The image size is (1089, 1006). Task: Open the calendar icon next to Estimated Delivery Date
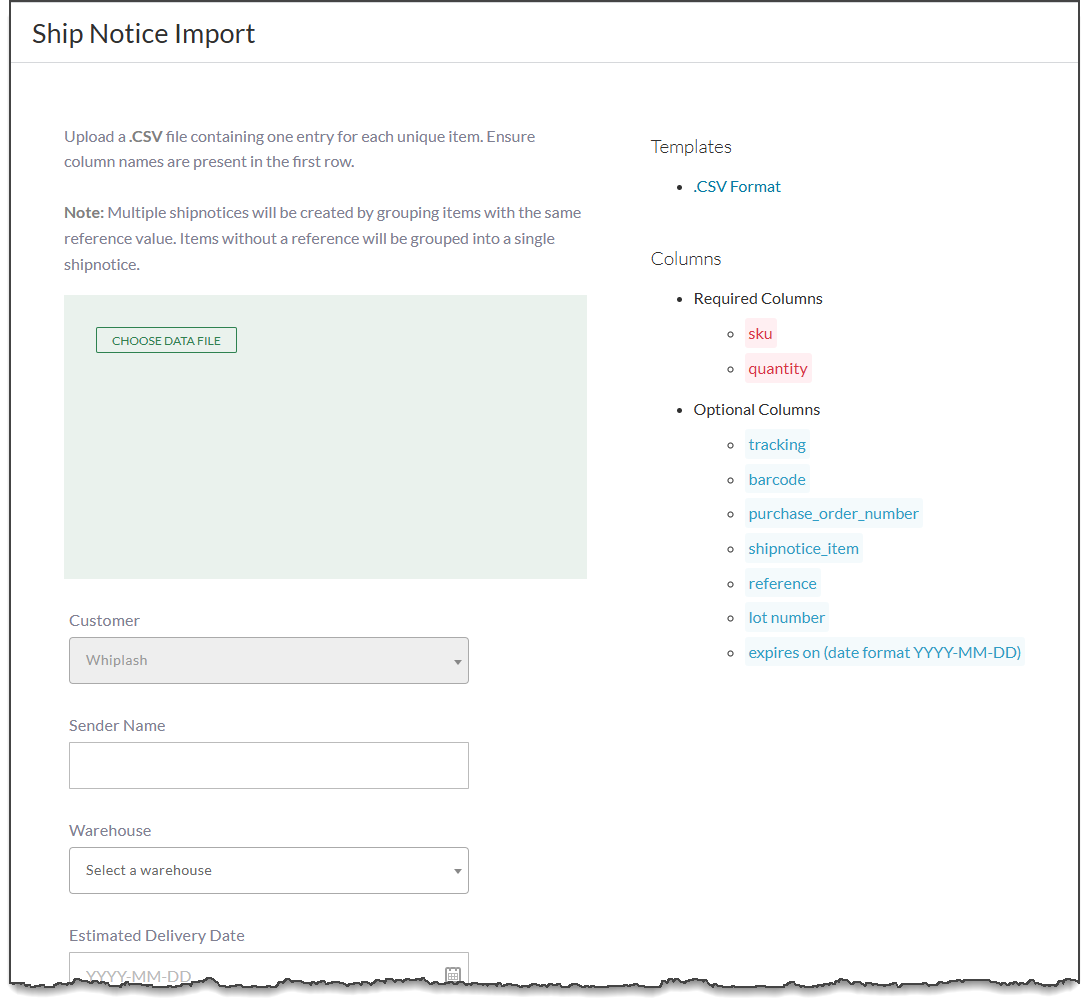point(453,969)
